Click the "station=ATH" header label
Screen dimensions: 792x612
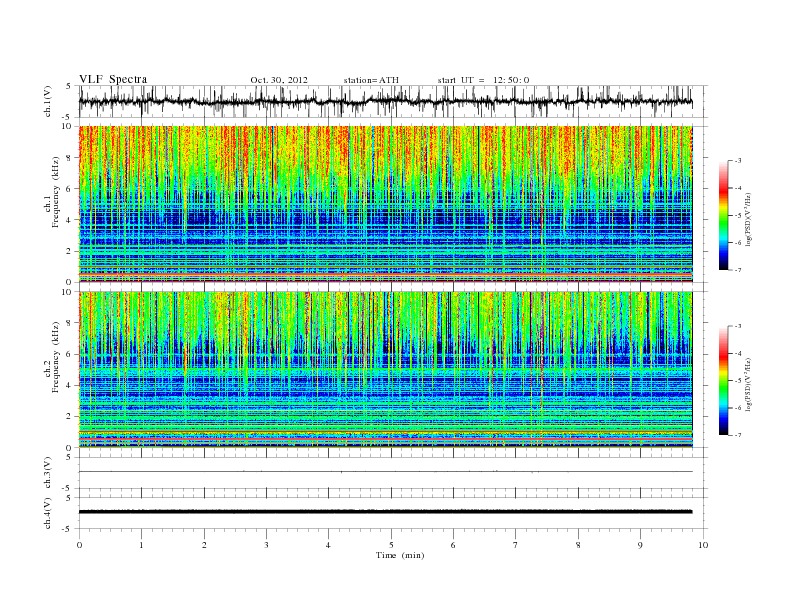(x=371, y=80)
